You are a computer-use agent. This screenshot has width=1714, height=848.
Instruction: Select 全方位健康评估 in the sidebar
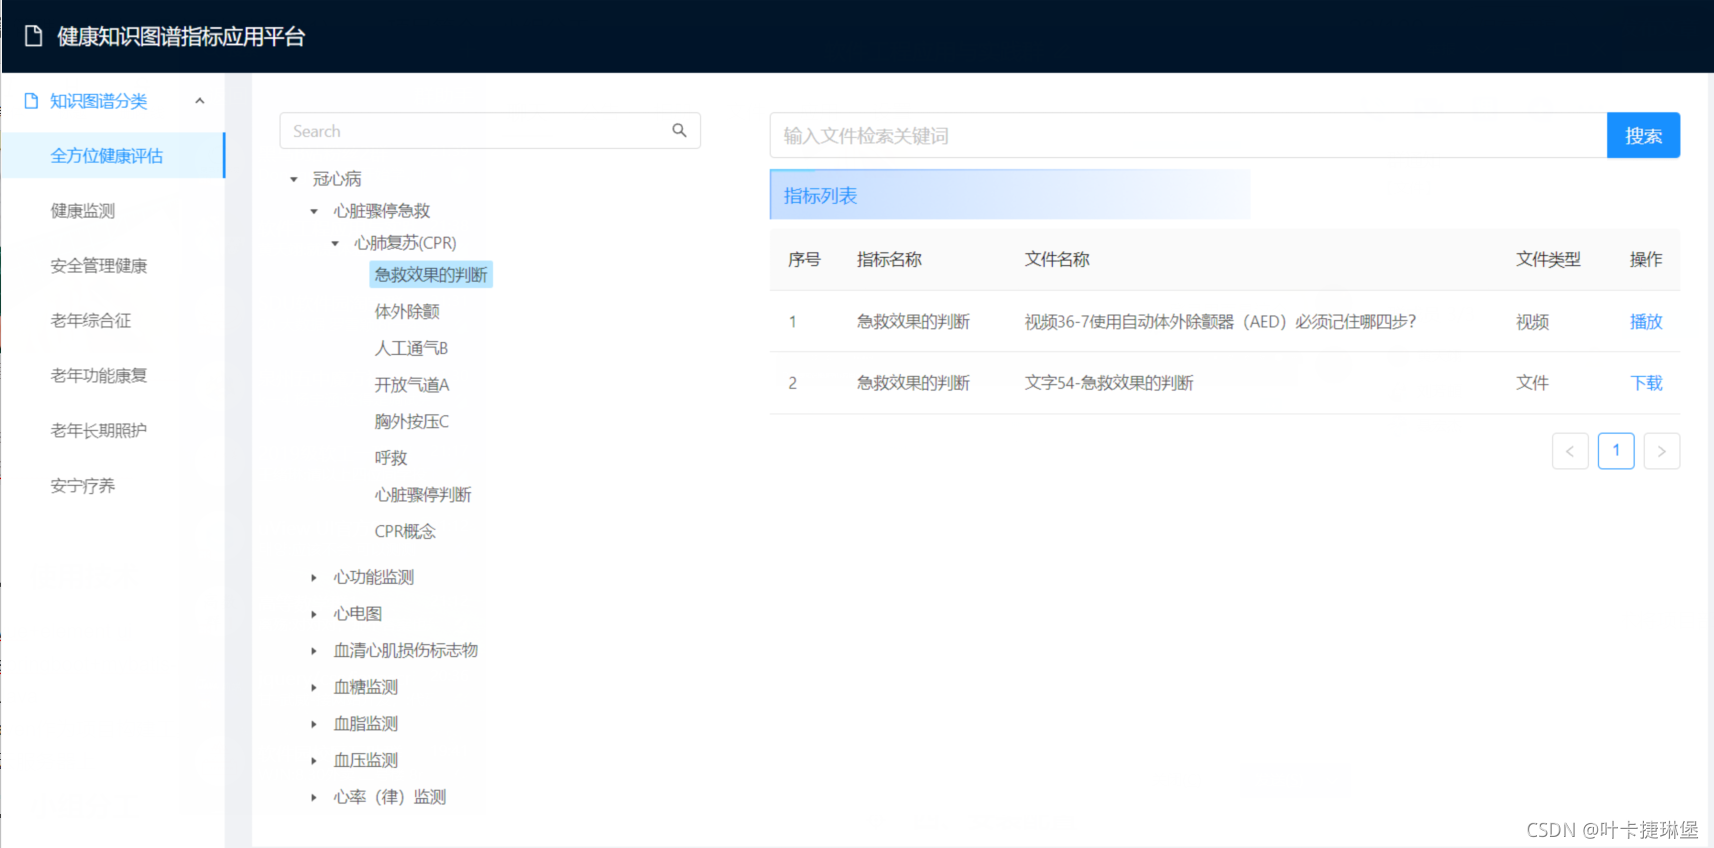tap(113, 156)
